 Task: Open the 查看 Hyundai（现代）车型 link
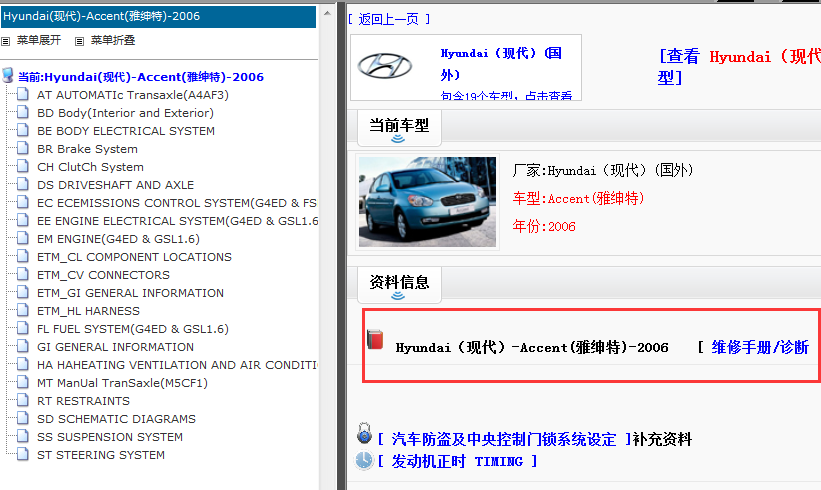pyautogui.click(x=739, y=67)
